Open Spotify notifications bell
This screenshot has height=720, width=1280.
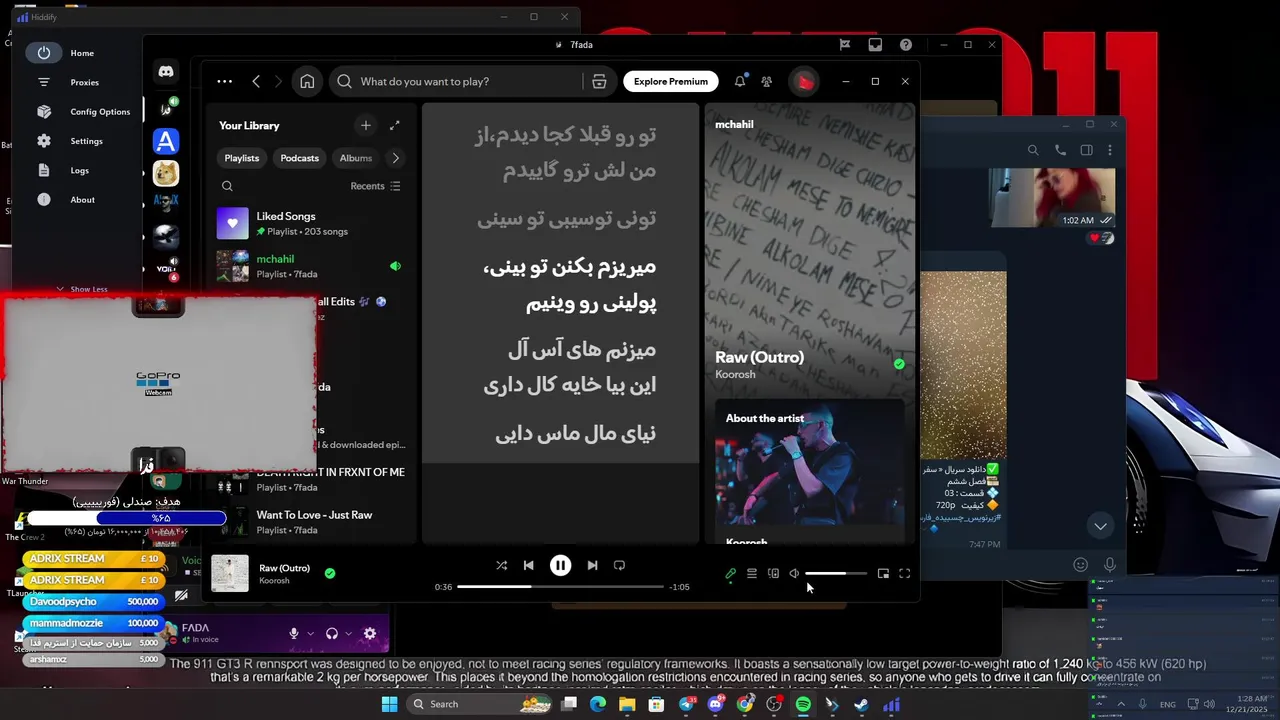(740, 82)
